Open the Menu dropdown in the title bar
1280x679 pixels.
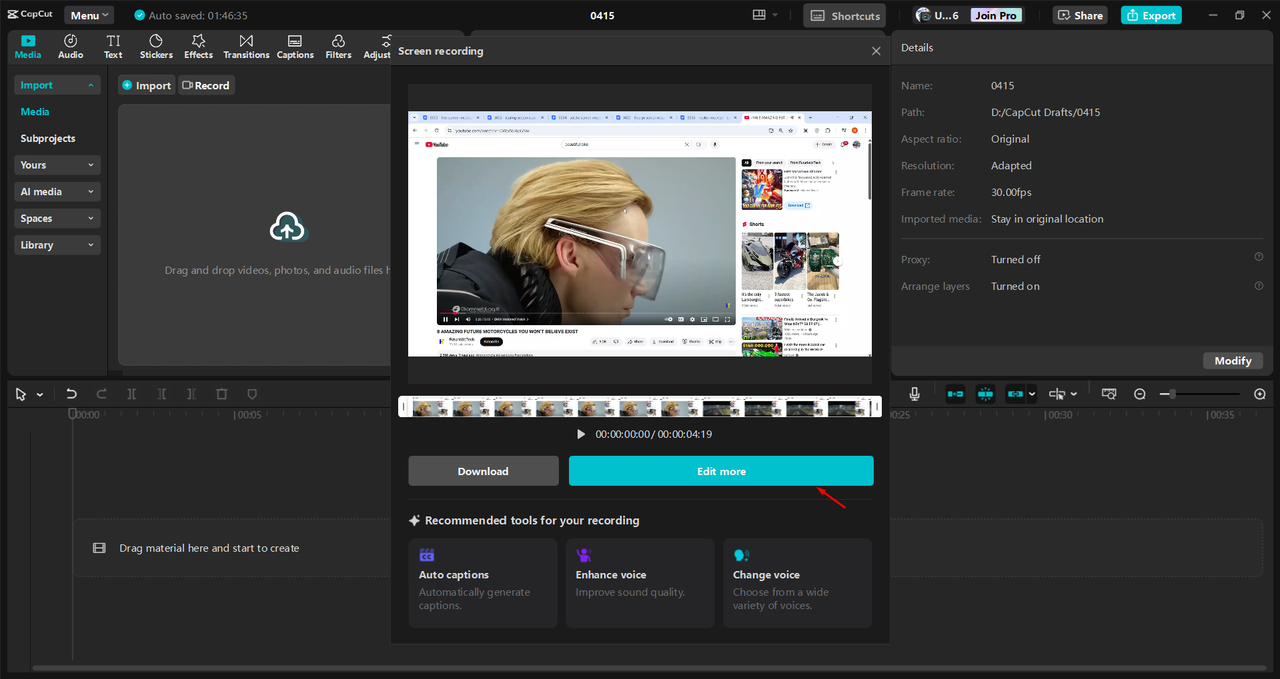click(x=88, y=14)
